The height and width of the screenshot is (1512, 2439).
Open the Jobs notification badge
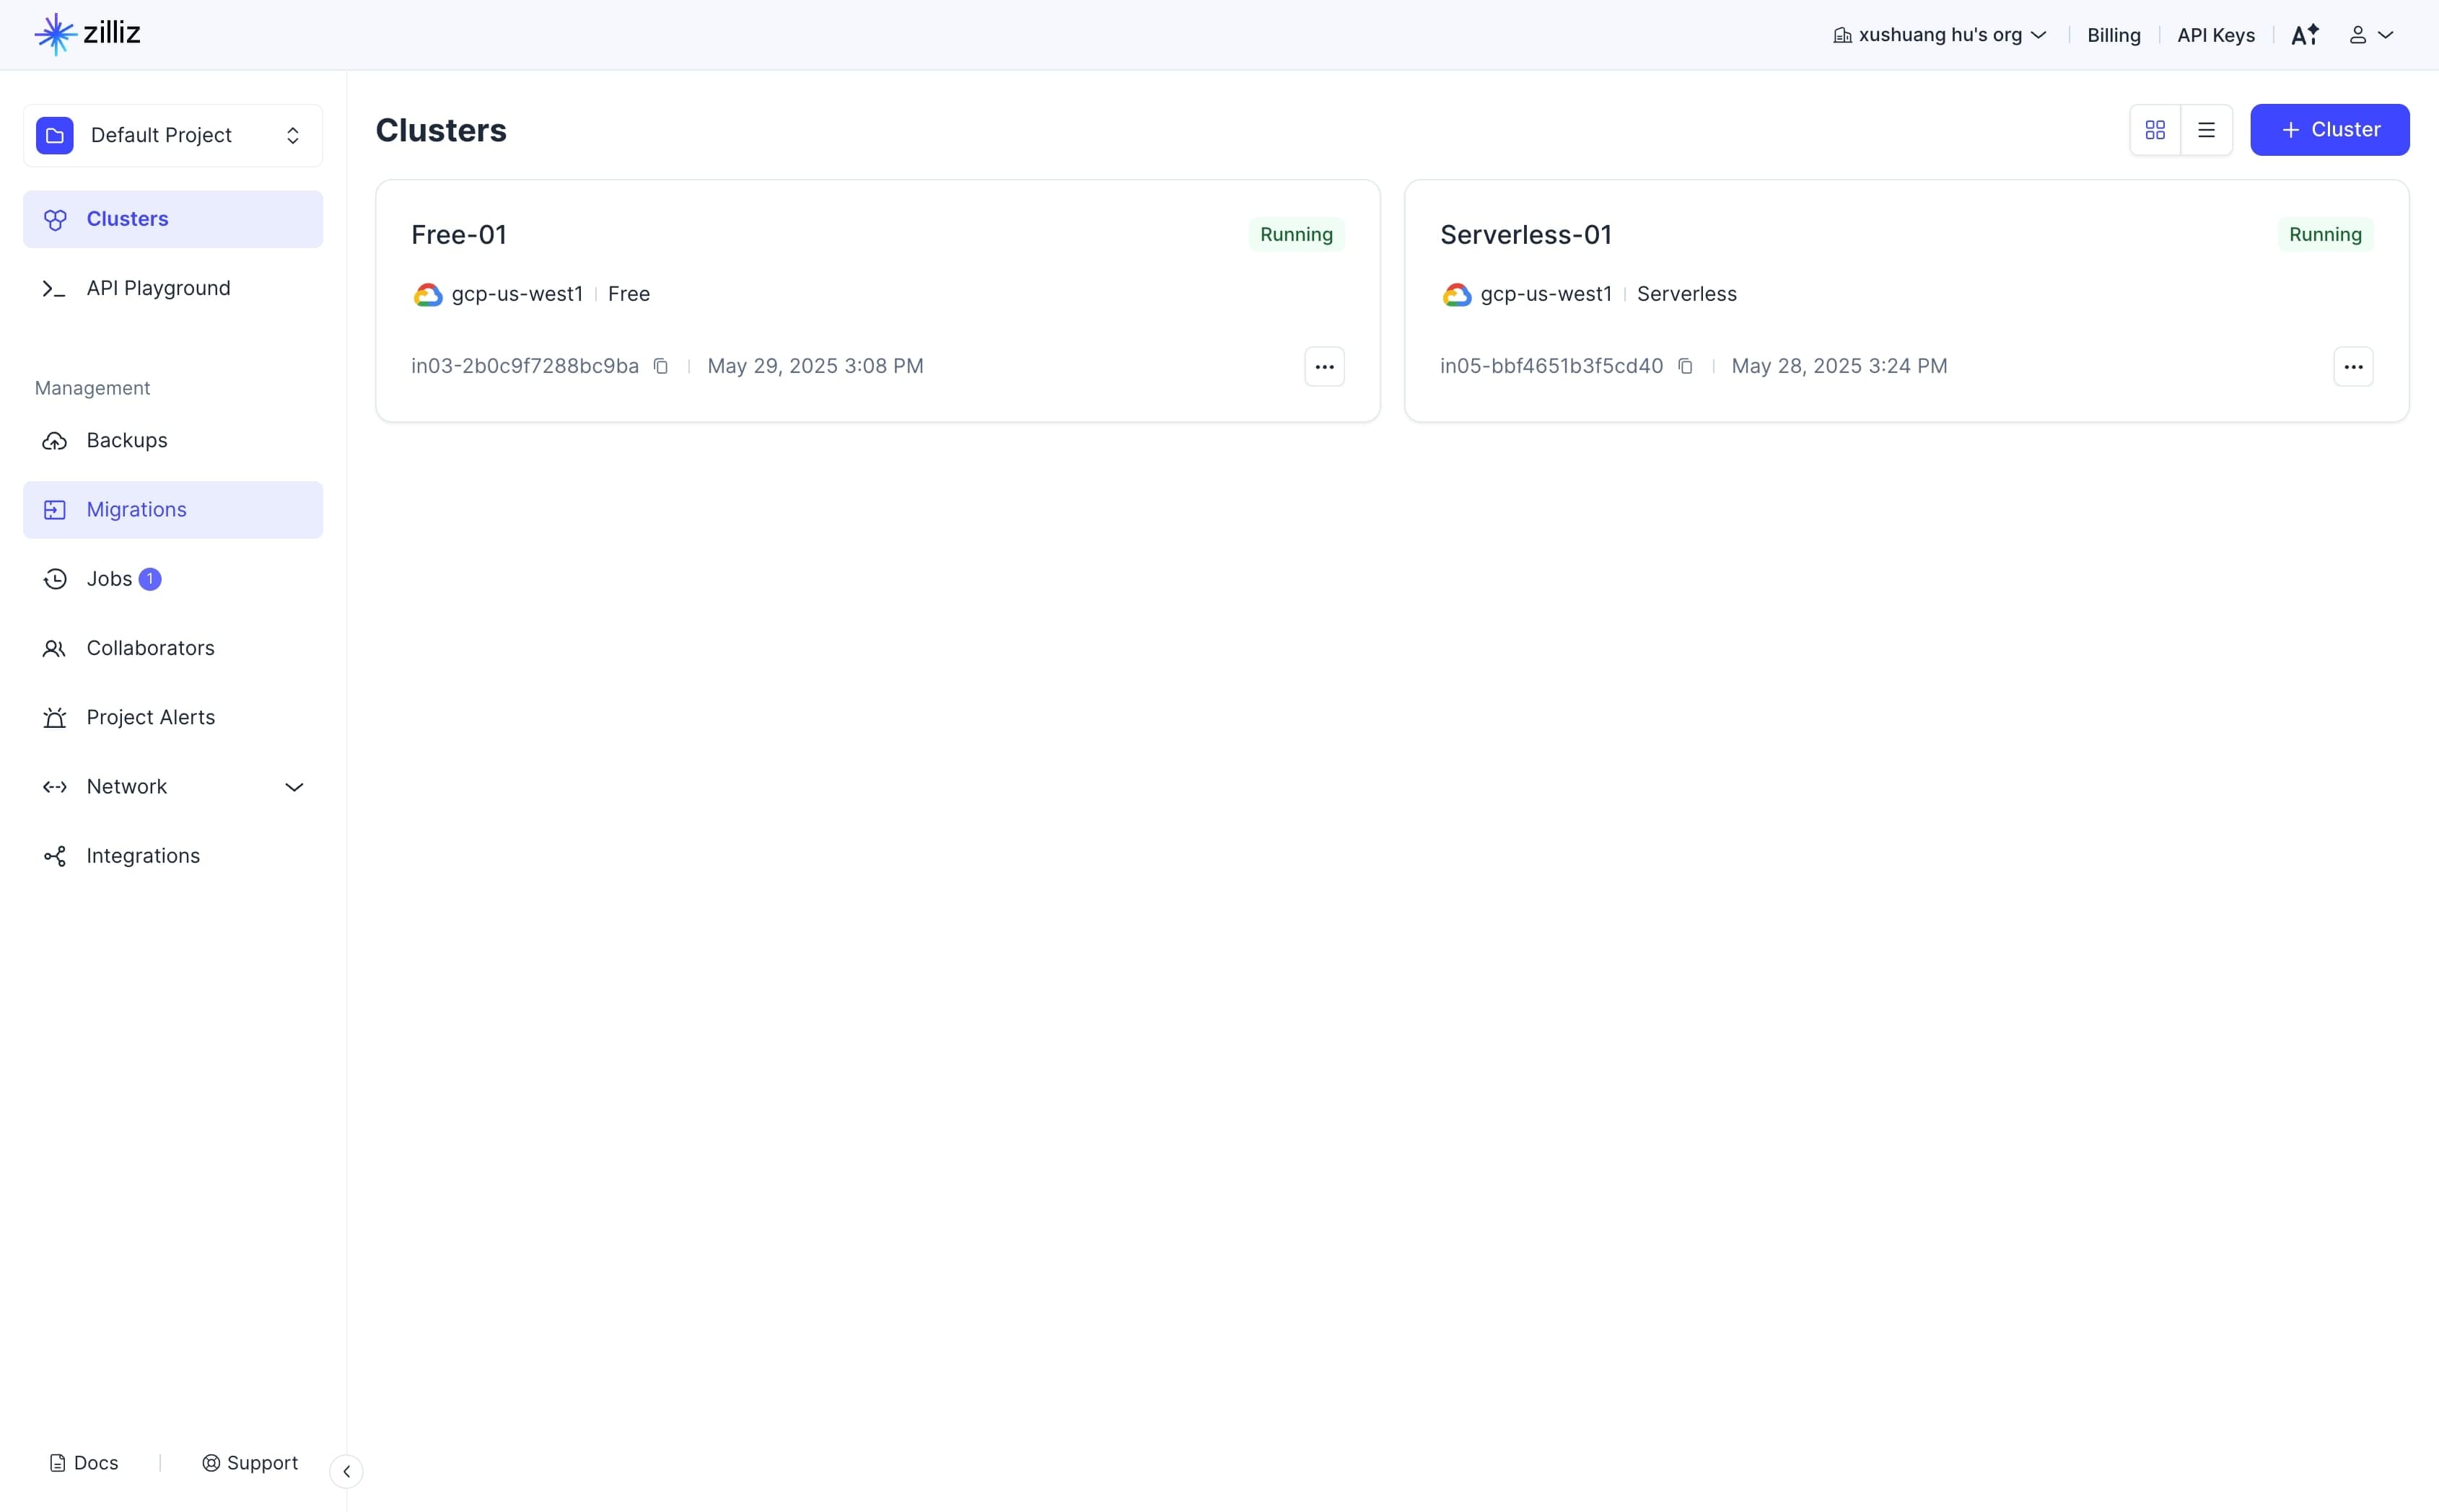(150, 579)
